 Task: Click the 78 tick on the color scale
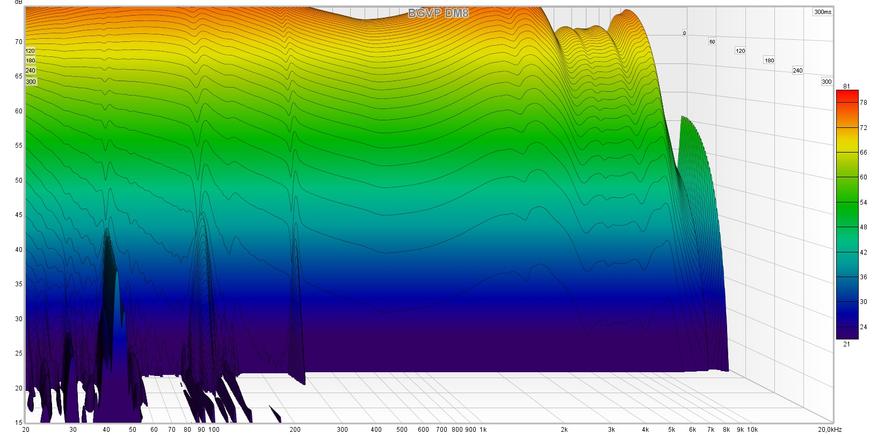click(864, 102)
